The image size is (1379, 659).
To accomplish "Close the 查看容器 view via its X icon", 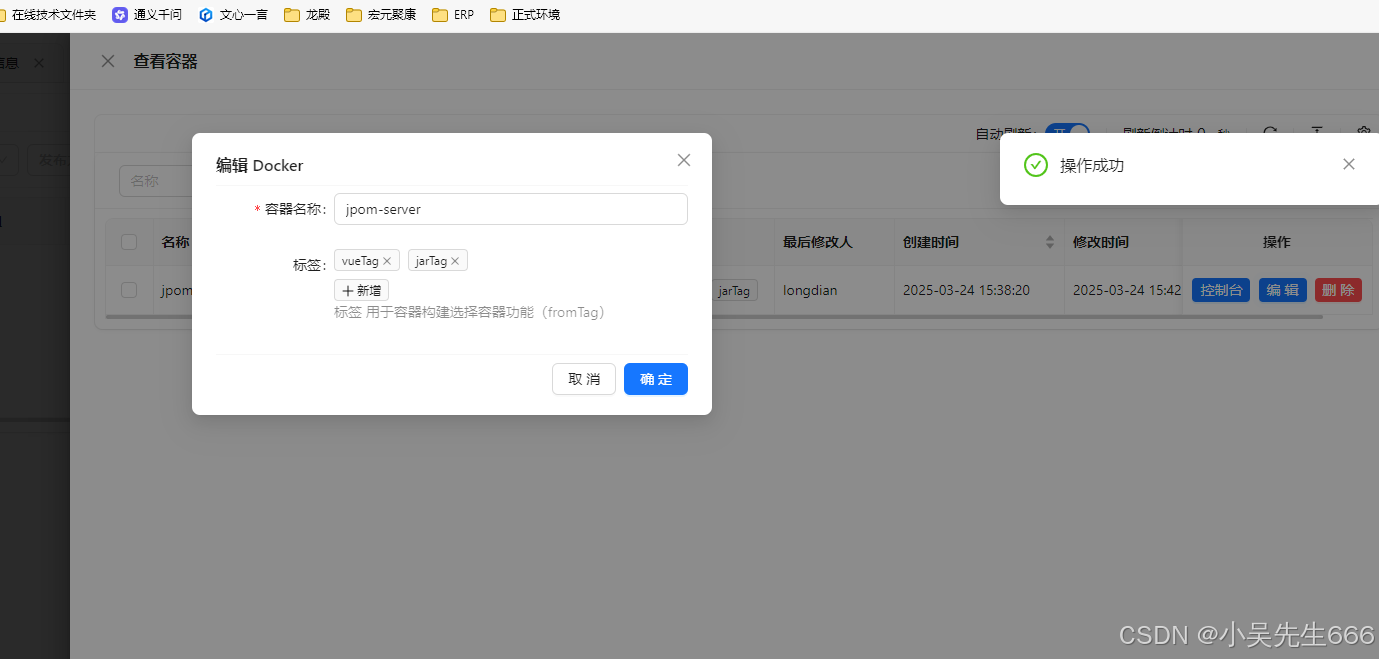I will click(108, 61).
